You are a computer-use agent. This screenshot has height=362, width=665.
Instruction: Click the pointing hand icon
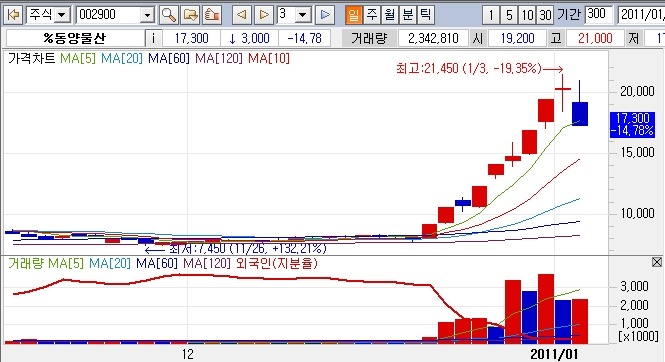coord(212,15)
